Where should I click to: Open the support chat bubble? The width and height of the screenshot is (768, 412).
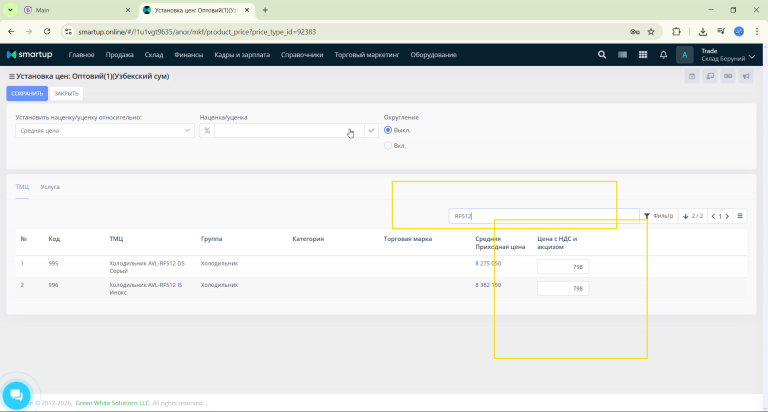pyautogui.click(x=16, y=395)
